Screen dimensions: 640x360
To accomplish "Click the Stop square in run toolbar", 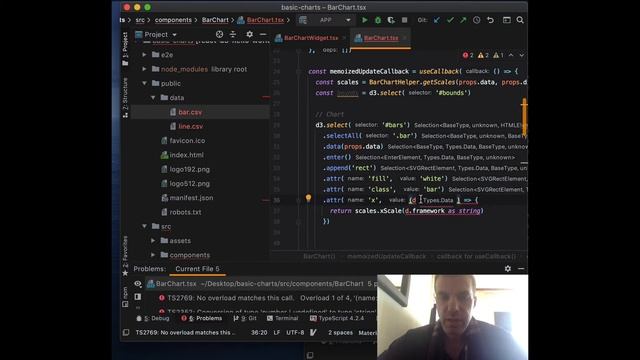I will 404,20.
